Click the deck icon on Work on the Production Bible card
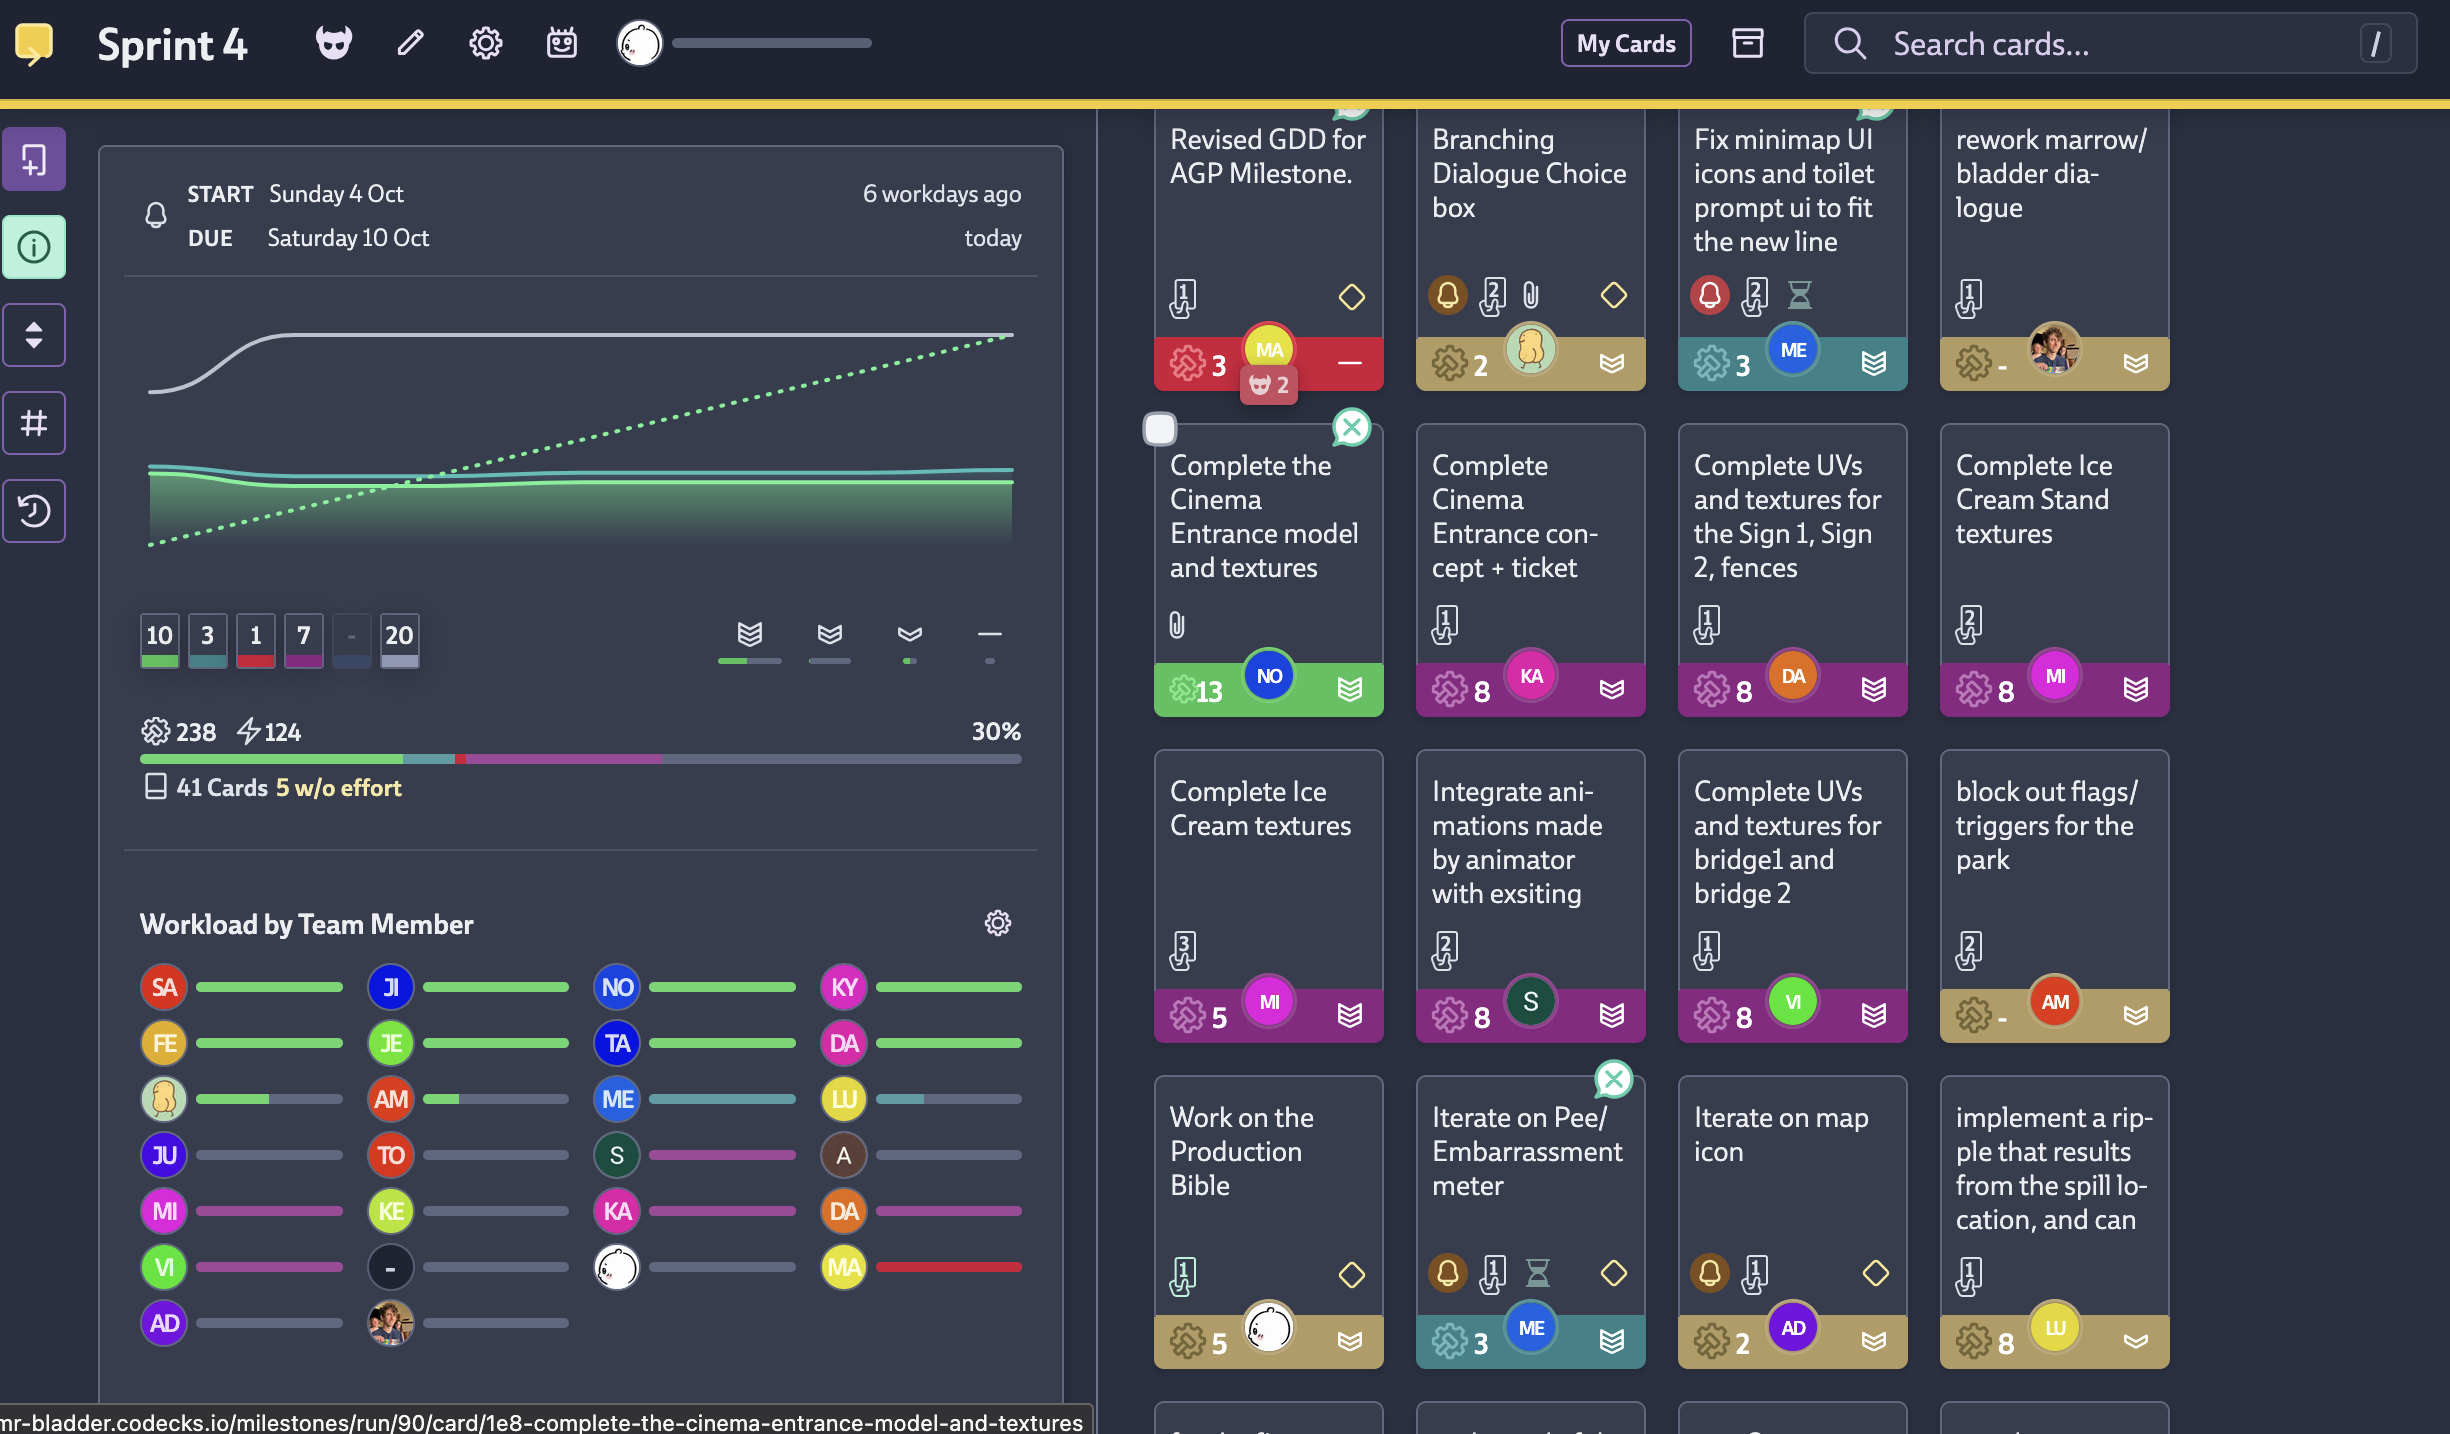The height and width of the screenshot is (1434, 2450). (1183, 1277)
